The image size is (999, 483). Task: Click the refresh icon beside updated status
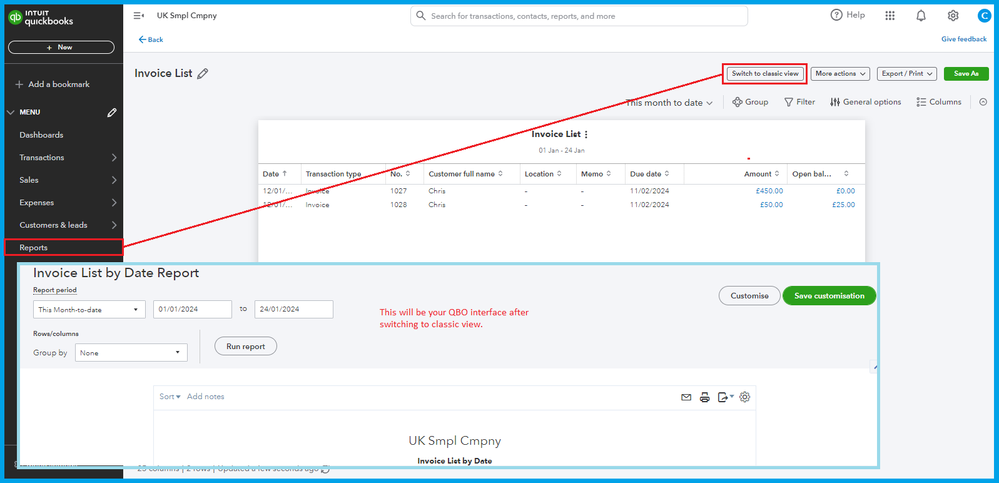click(x=326, y=469)
